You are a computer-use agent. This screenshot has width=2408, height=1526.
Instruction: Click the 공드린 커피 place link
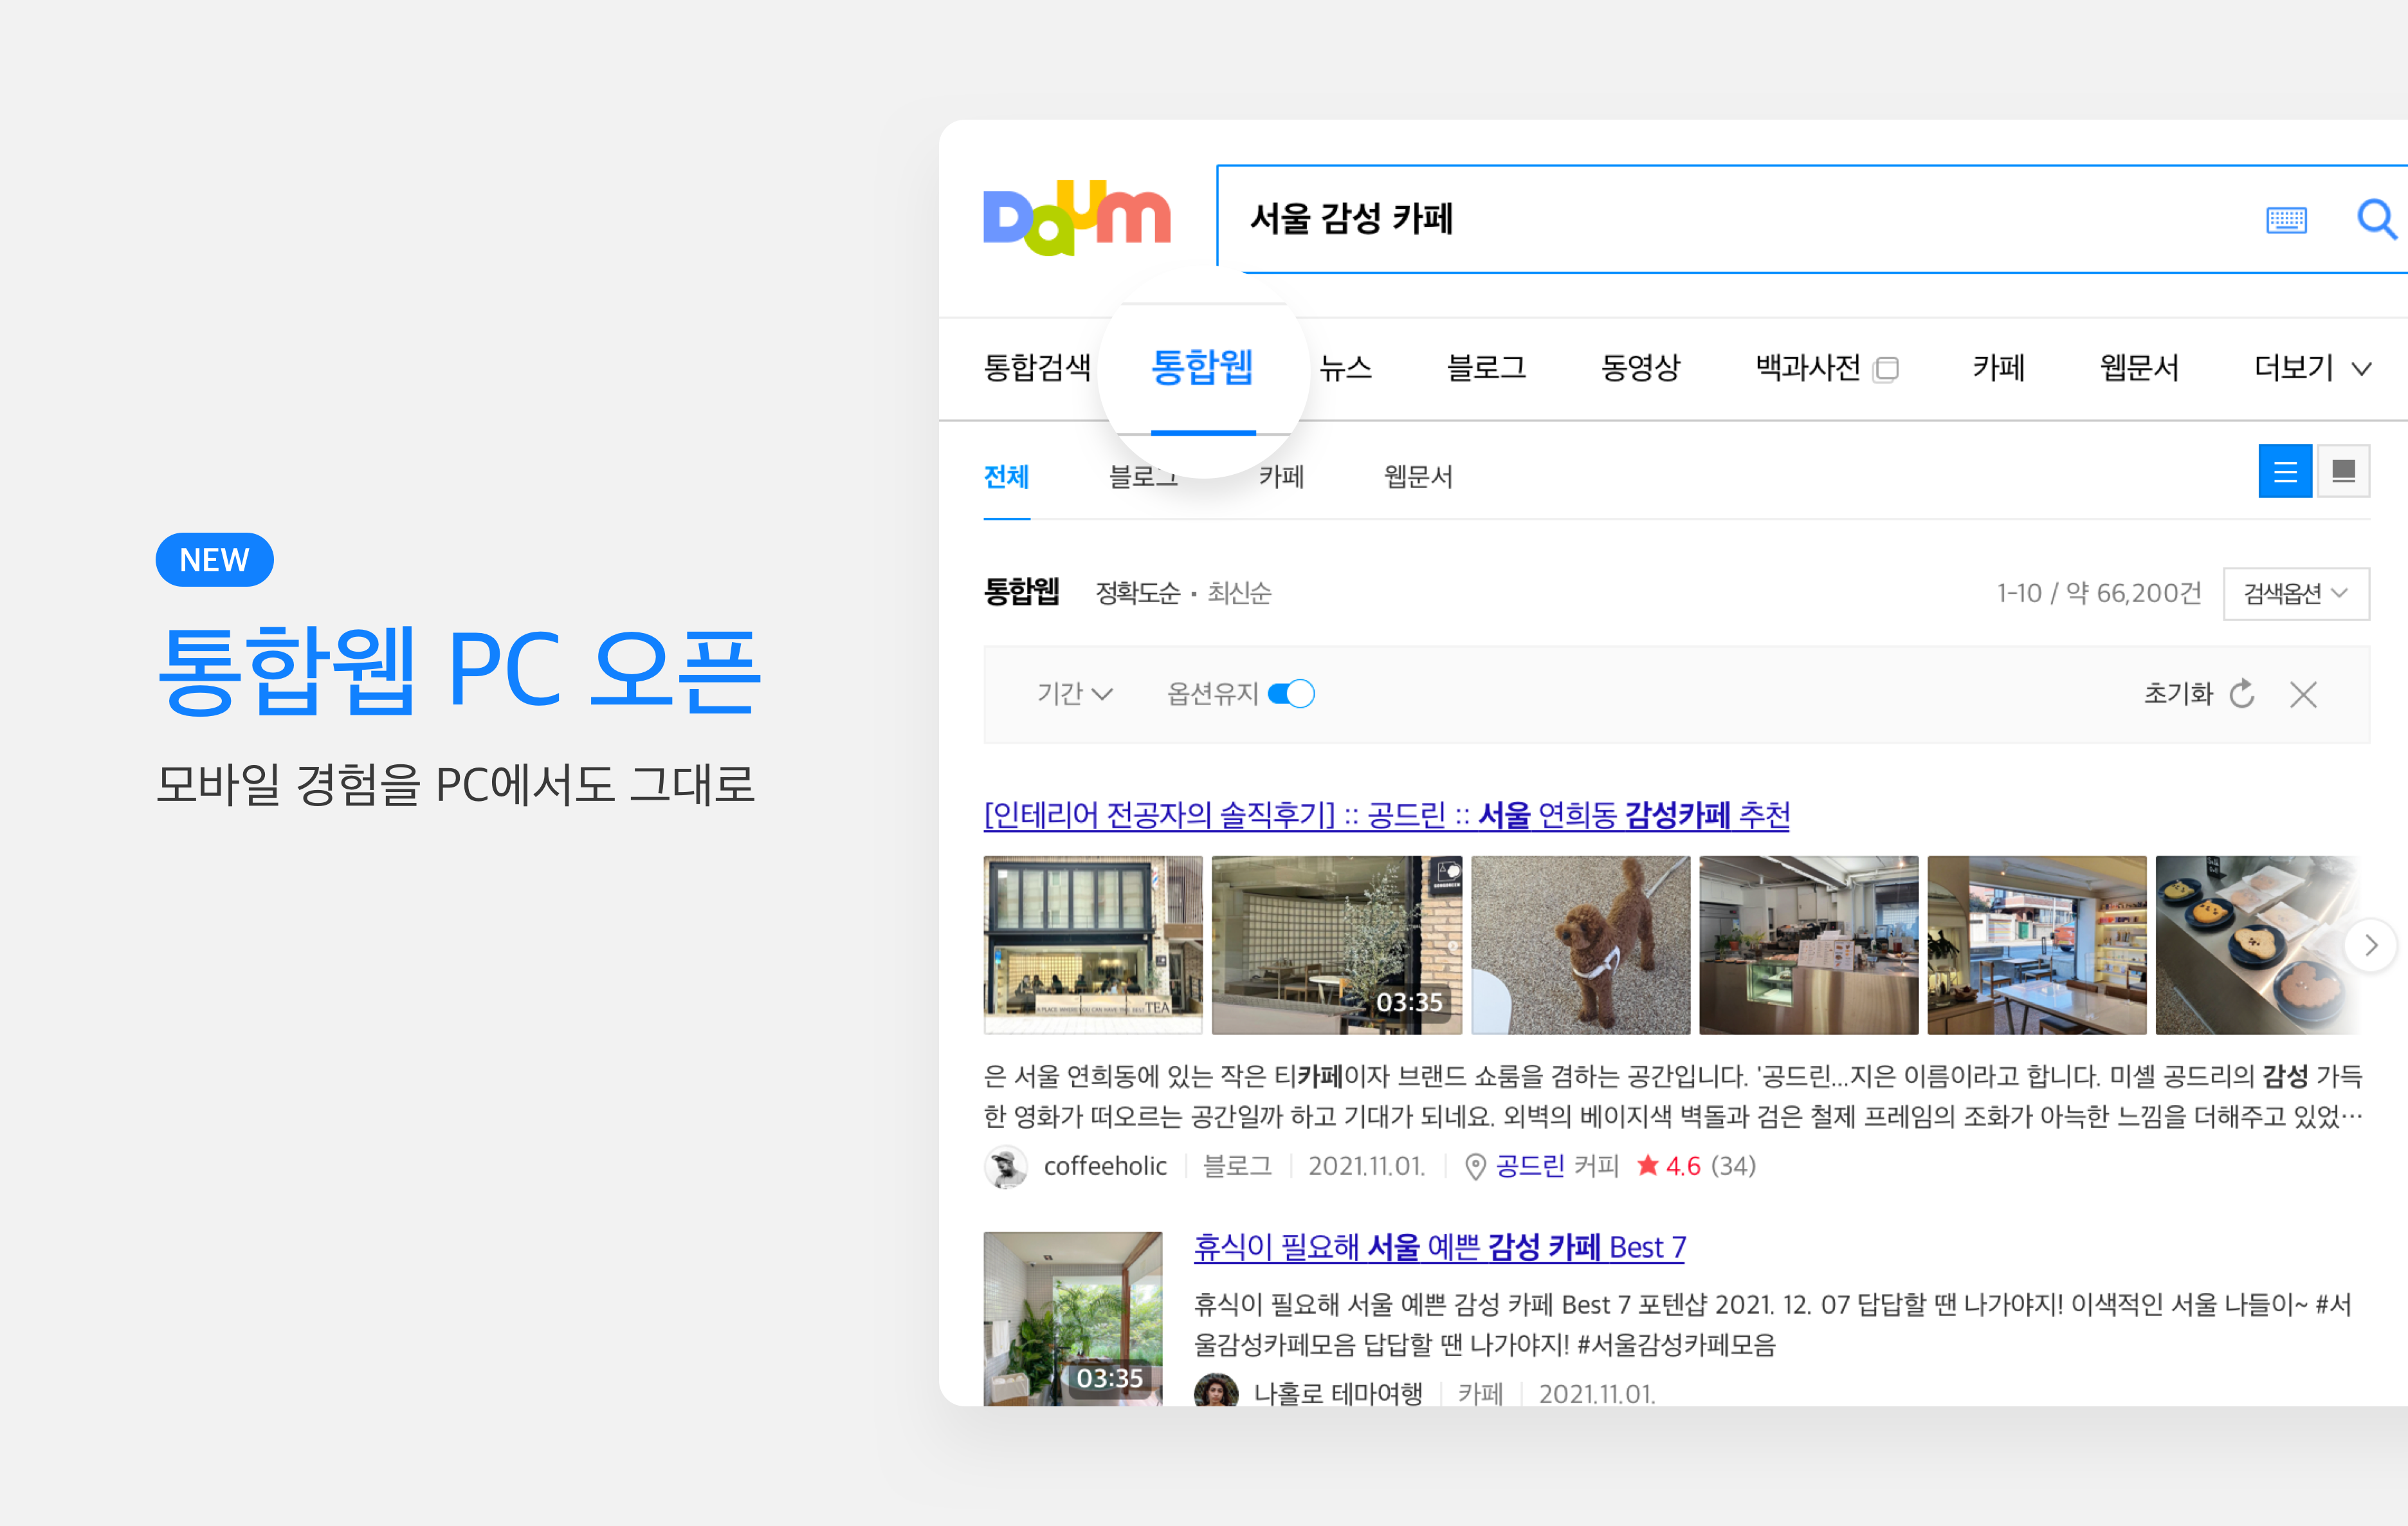[1557, 1166]
